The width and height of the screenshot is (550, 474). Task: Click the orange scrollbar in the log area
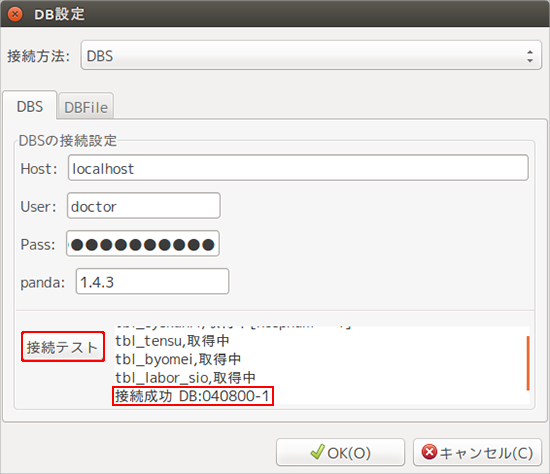[x=528, y=363]
